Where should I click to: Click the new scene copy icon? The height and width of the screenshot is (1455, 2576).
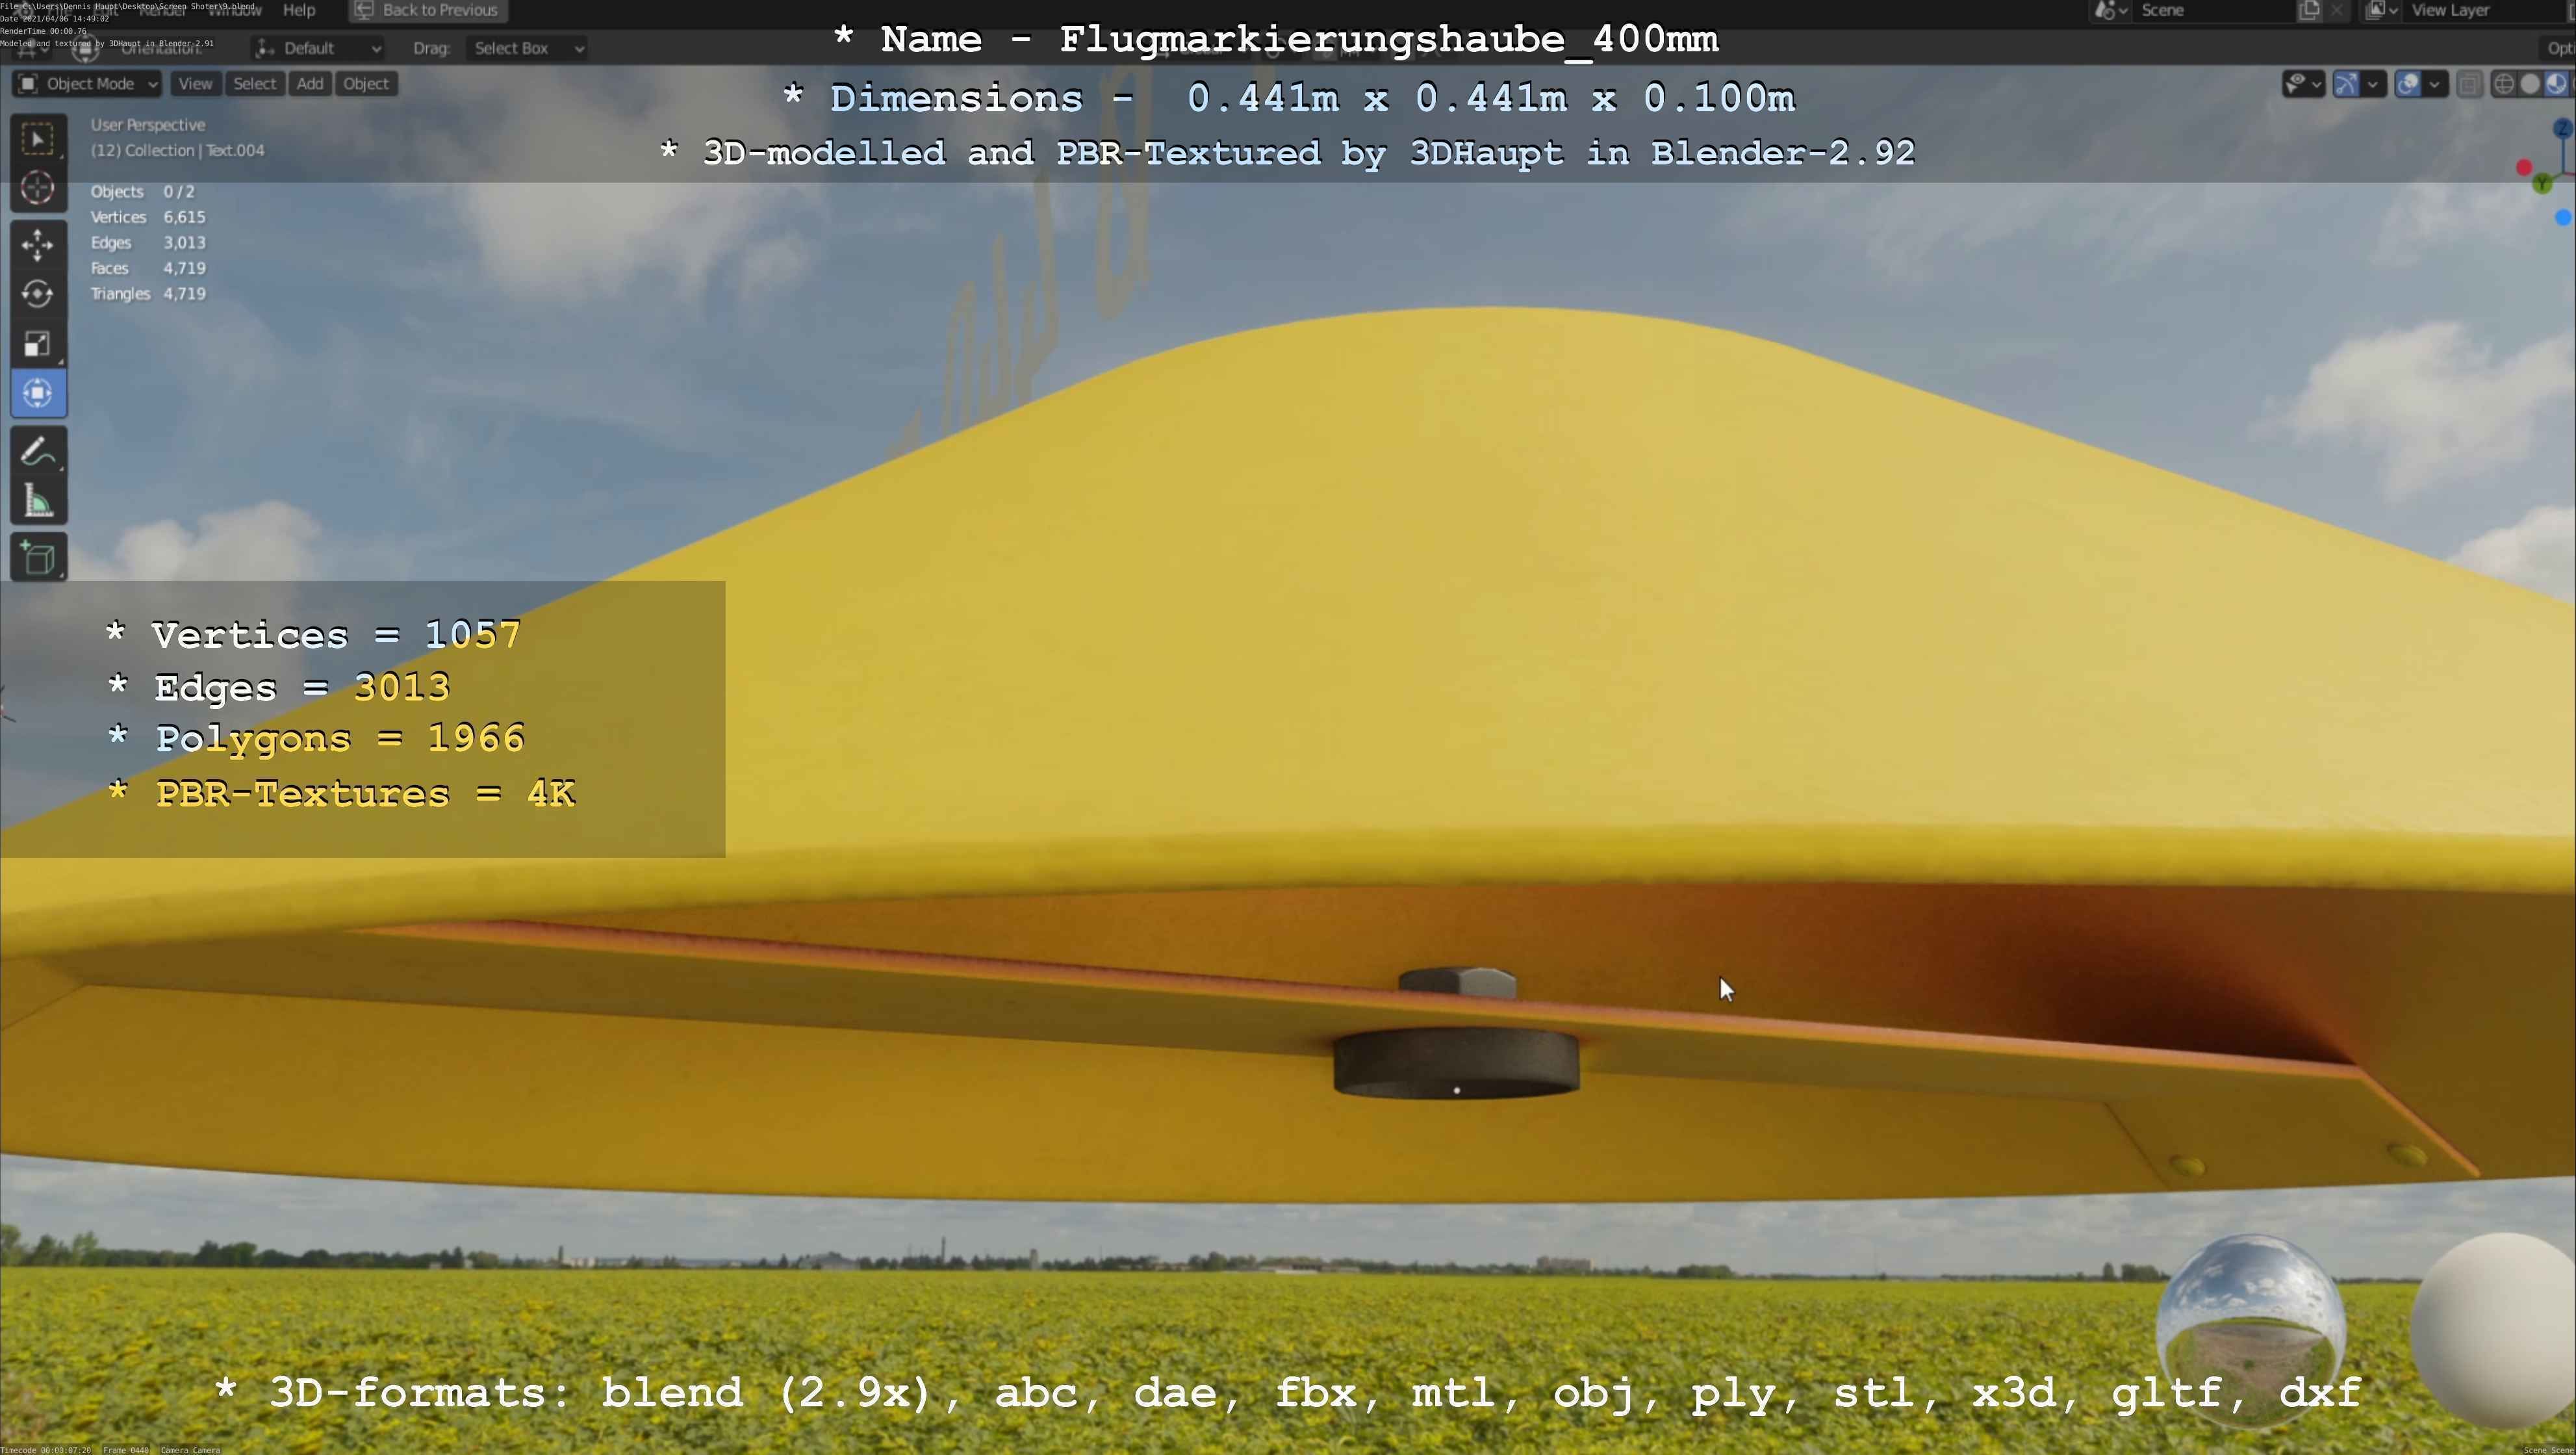tap(2309, 10)
